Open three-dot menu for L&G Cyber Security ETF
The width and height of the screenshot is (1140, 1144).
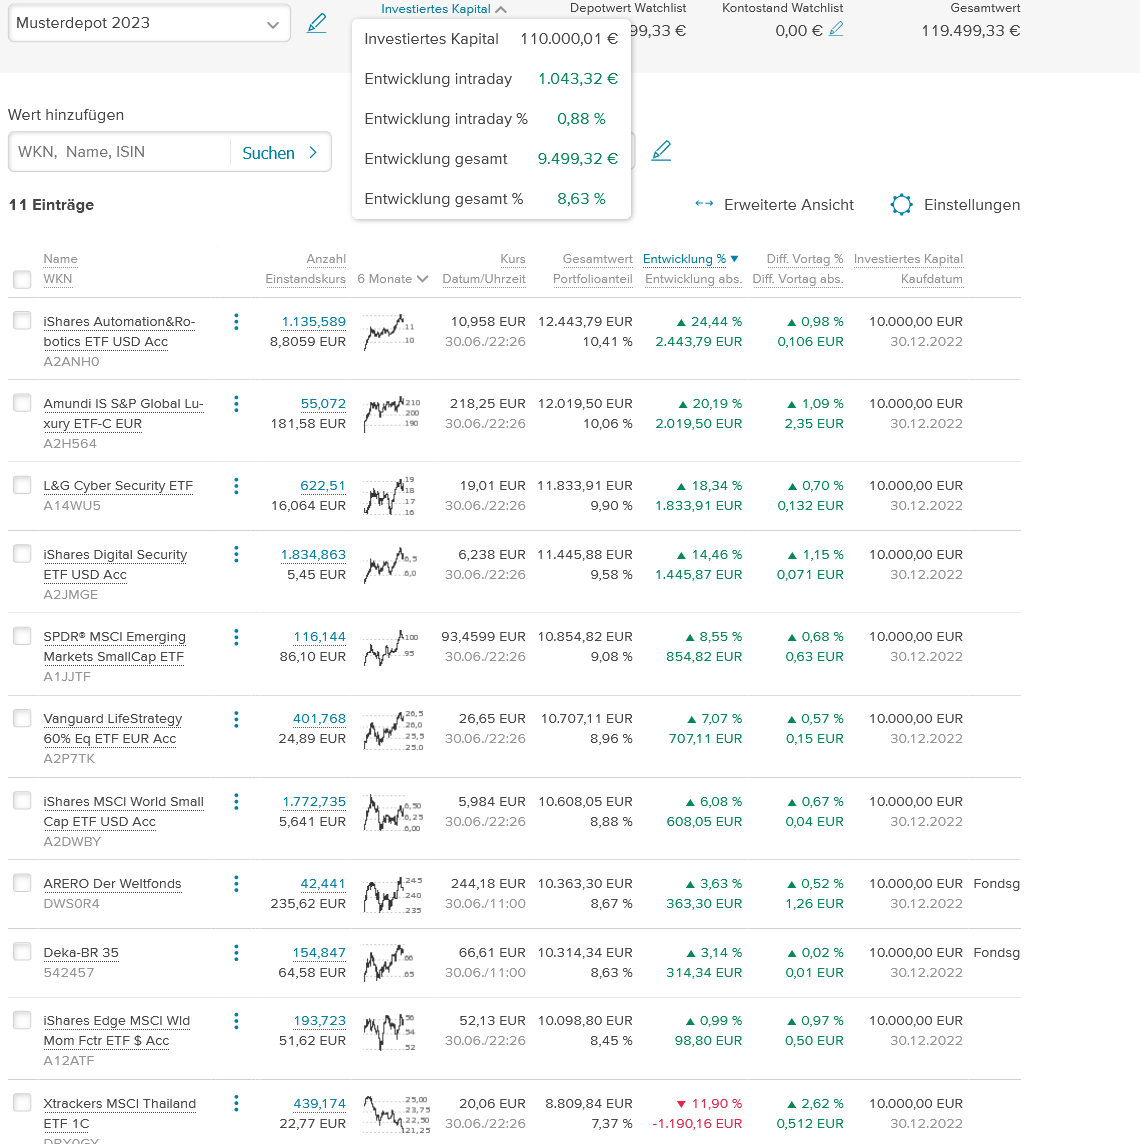236,486
